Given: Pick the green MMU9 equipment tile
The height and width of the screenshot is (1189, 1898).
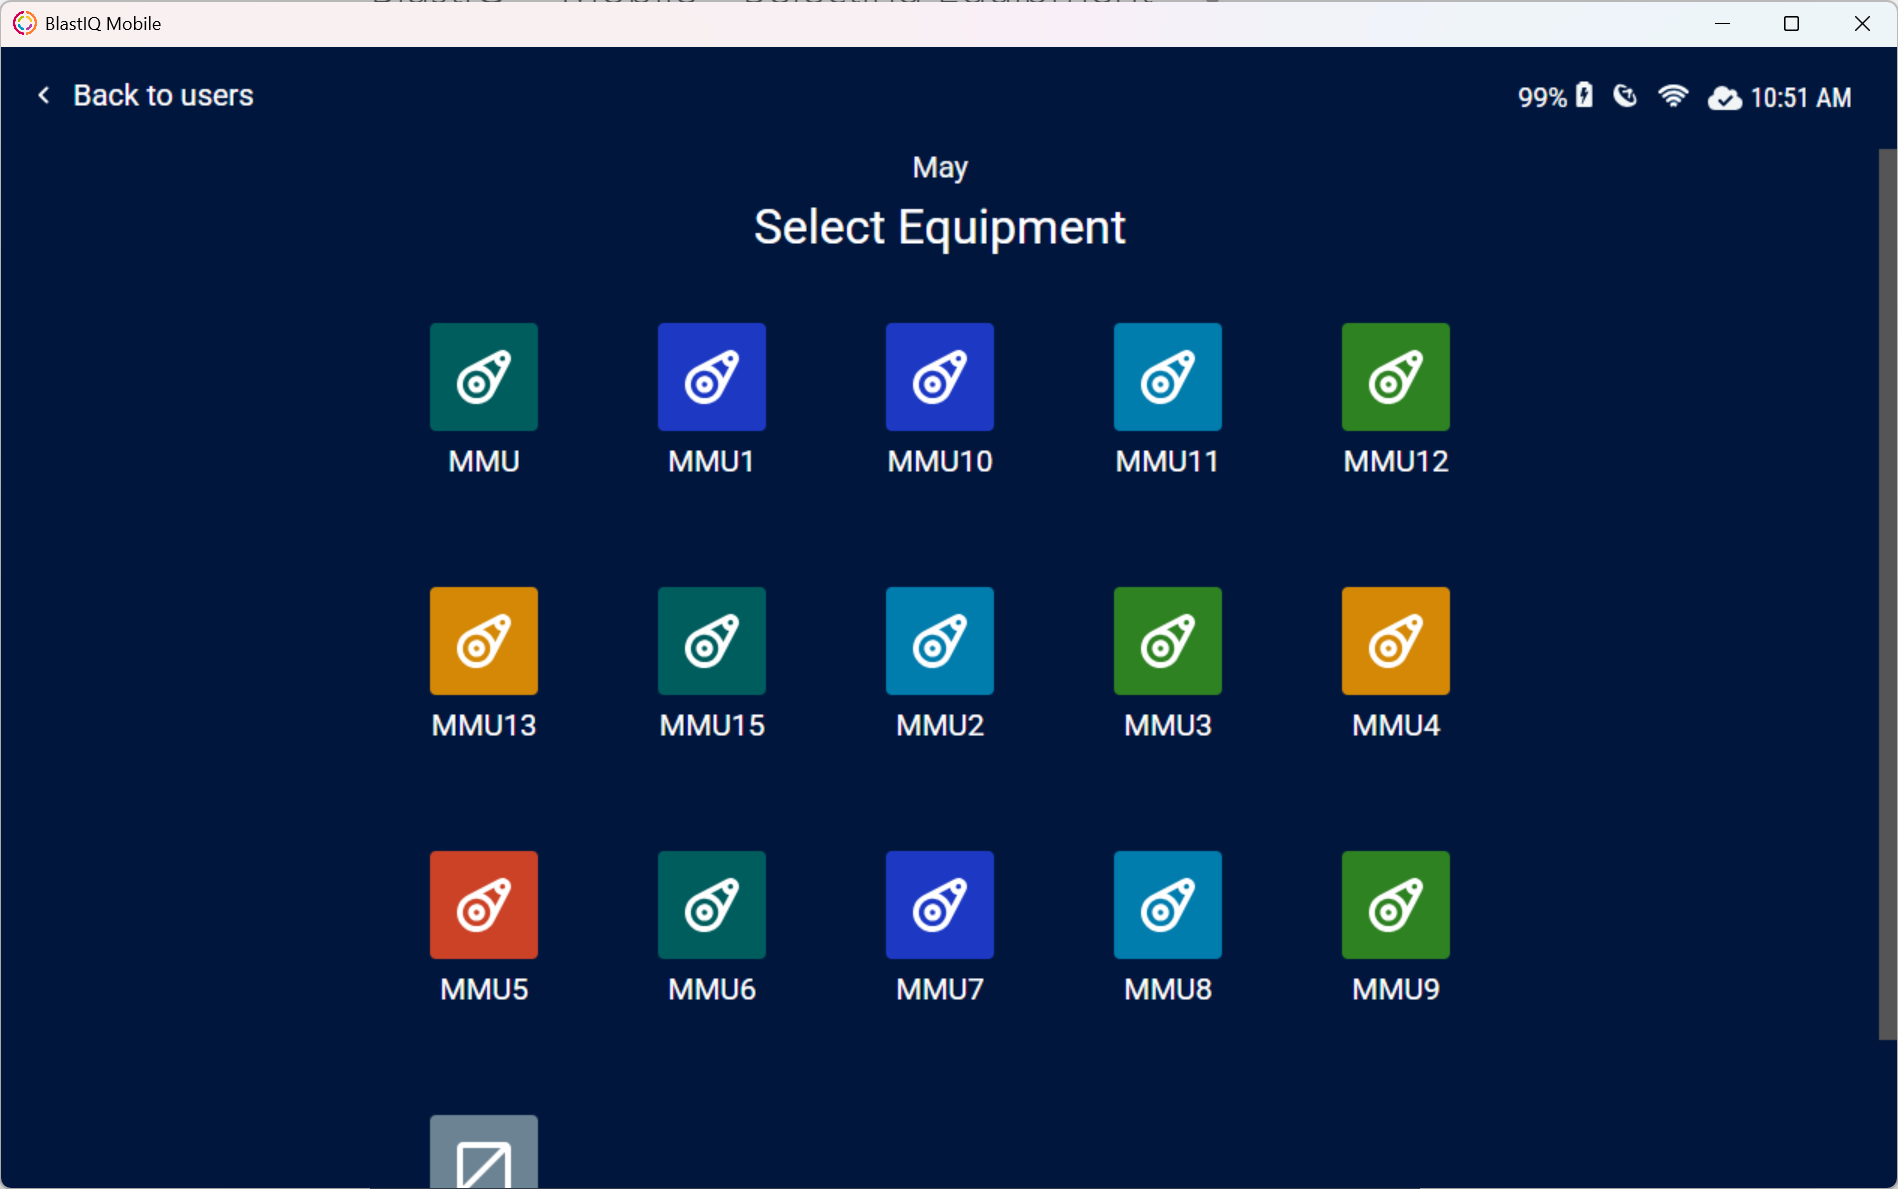Looking at the screenshot, I should (x=1396, y=905).
